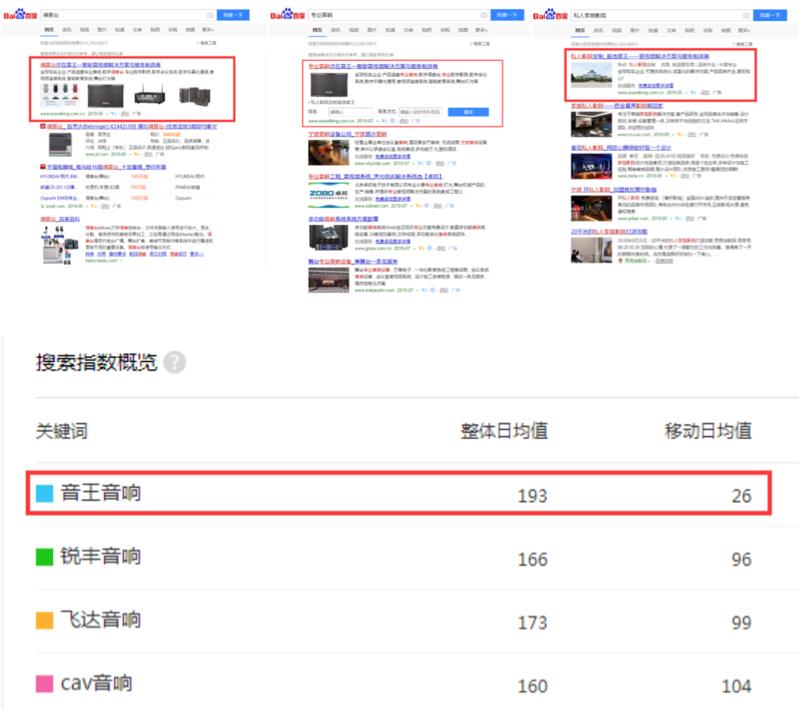Click the help question mark beside 搜索指数概览
The height and width of the screenshot is (710, 799).
click(x=175, y=363)
